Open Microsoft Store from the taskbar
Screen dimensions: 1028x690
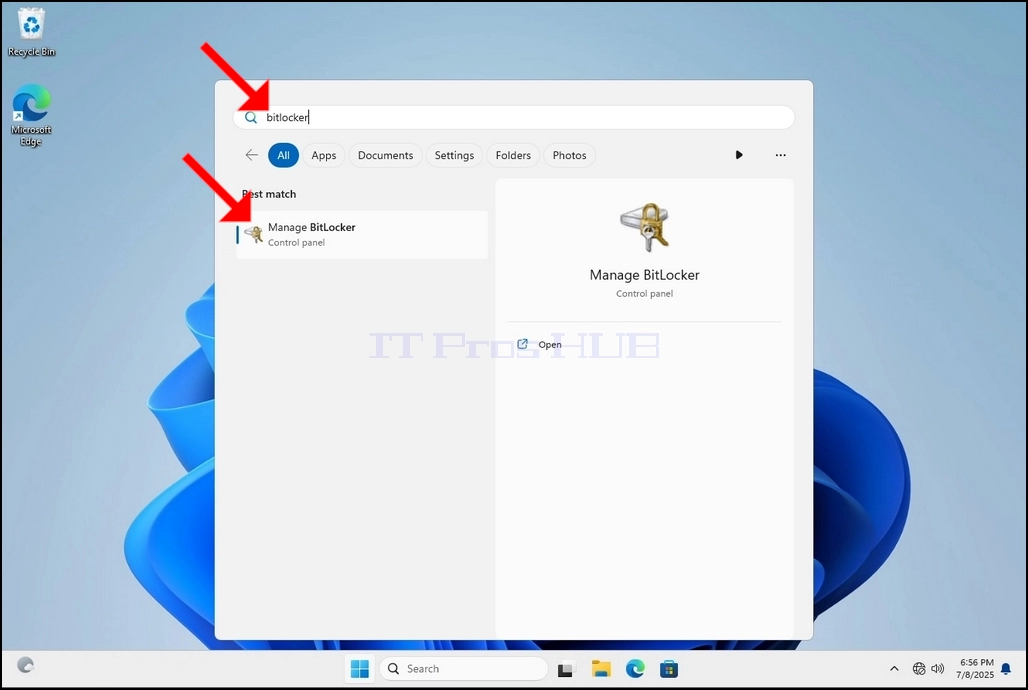pos(669,669)
